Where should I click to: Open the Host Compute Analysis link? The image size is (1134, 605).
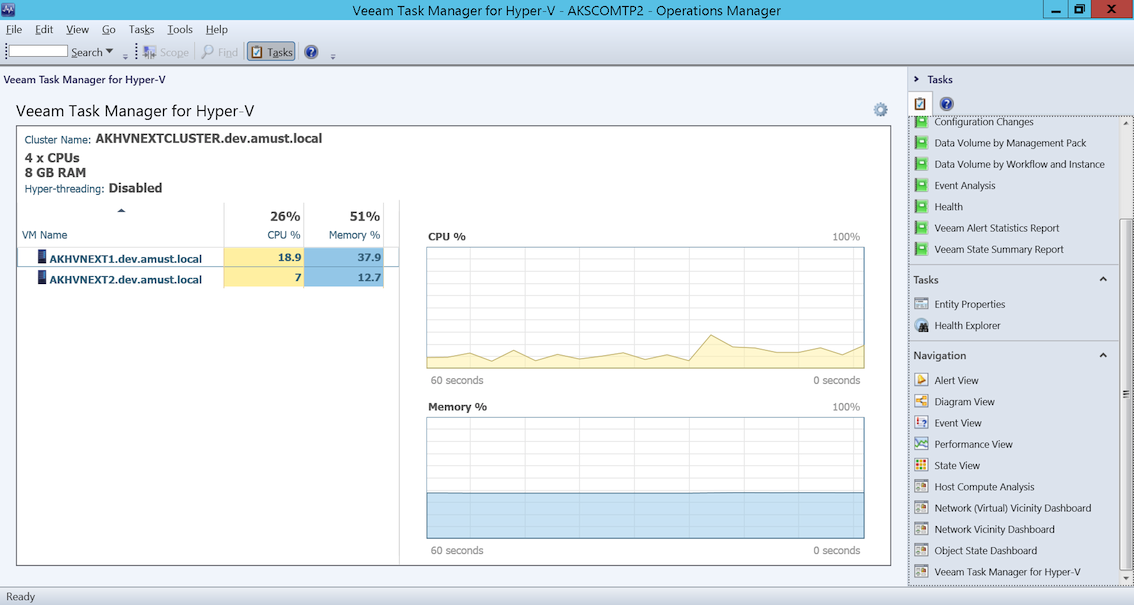coord(984,486)
